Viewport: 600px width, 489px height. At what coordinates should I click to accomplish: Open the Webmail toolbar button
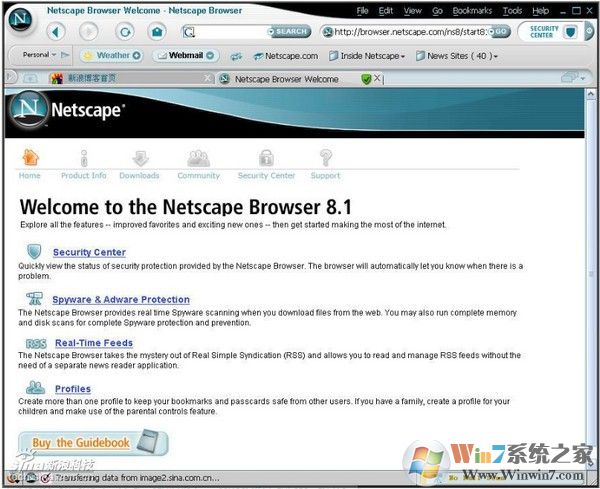point(186,55)
